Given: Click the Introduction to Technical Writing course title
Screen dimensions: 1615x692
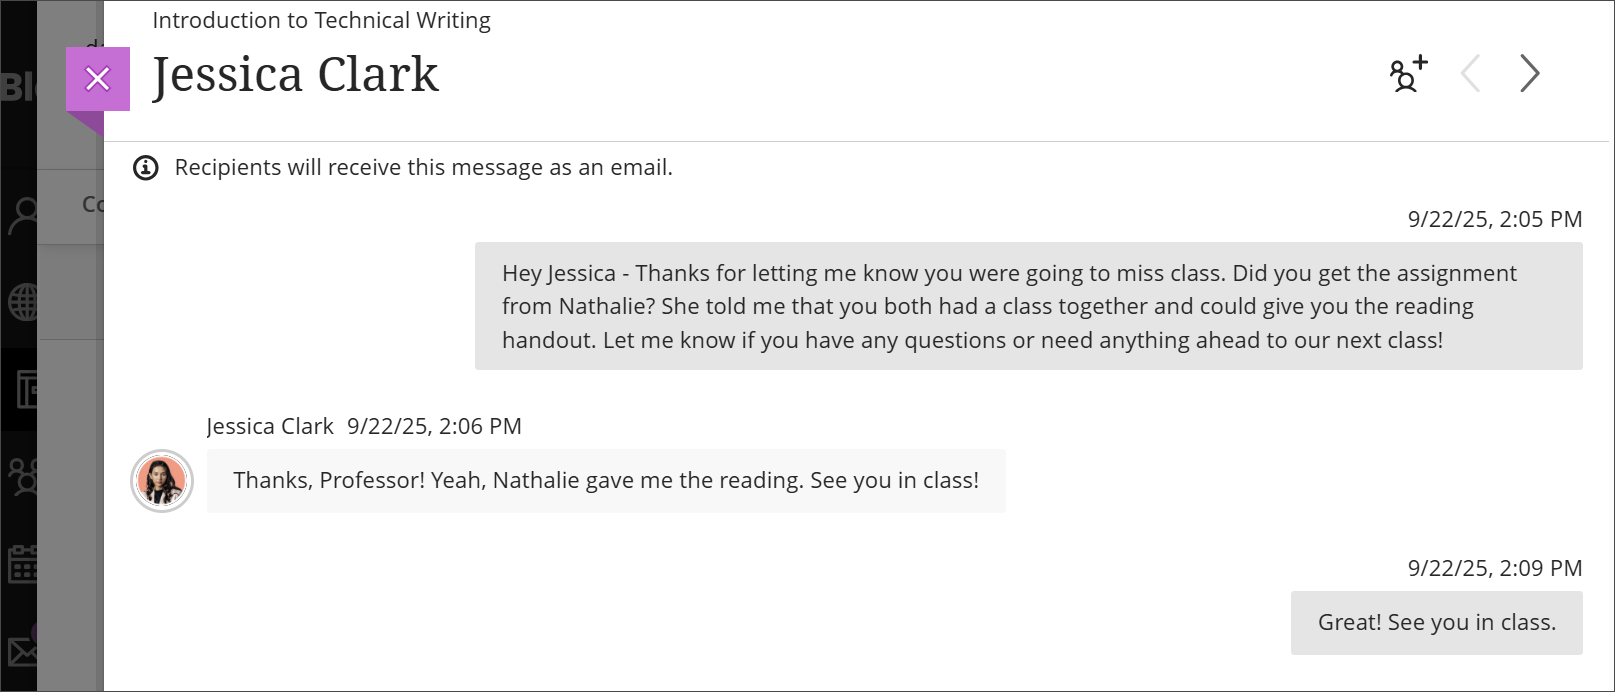Looking at the screenshot, I should click(321, 20).
